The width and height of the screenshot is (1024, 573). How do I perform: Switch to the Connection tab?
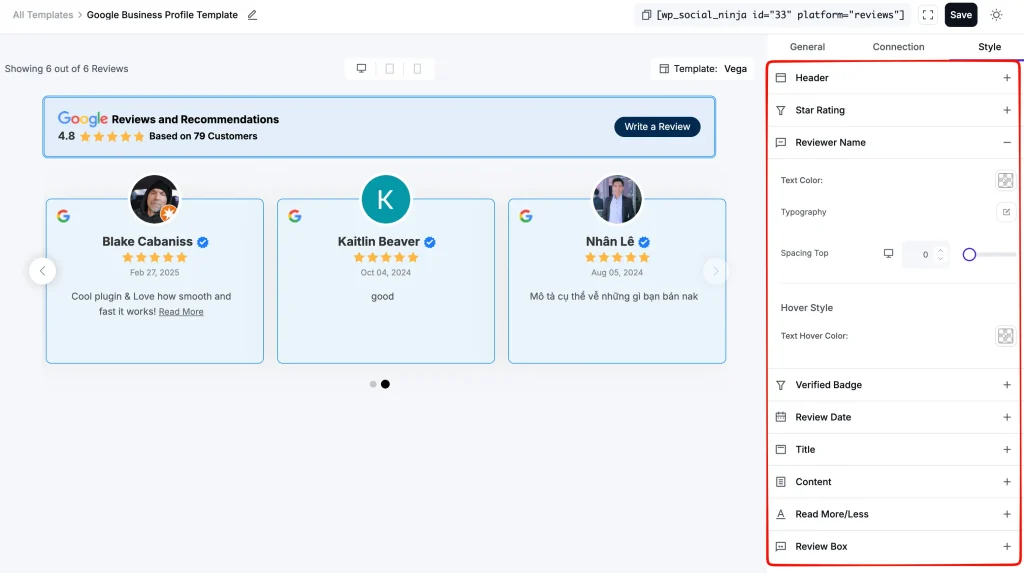tap(898, 47)
